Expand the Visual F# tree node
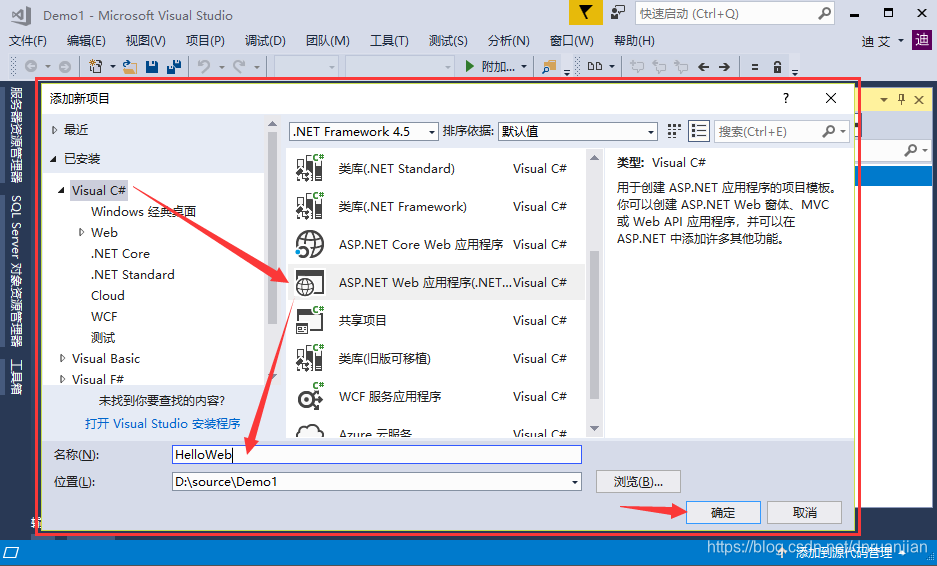The height and width of the screenshot is (566, 937). pyautogui.click(x=62, y=380)
